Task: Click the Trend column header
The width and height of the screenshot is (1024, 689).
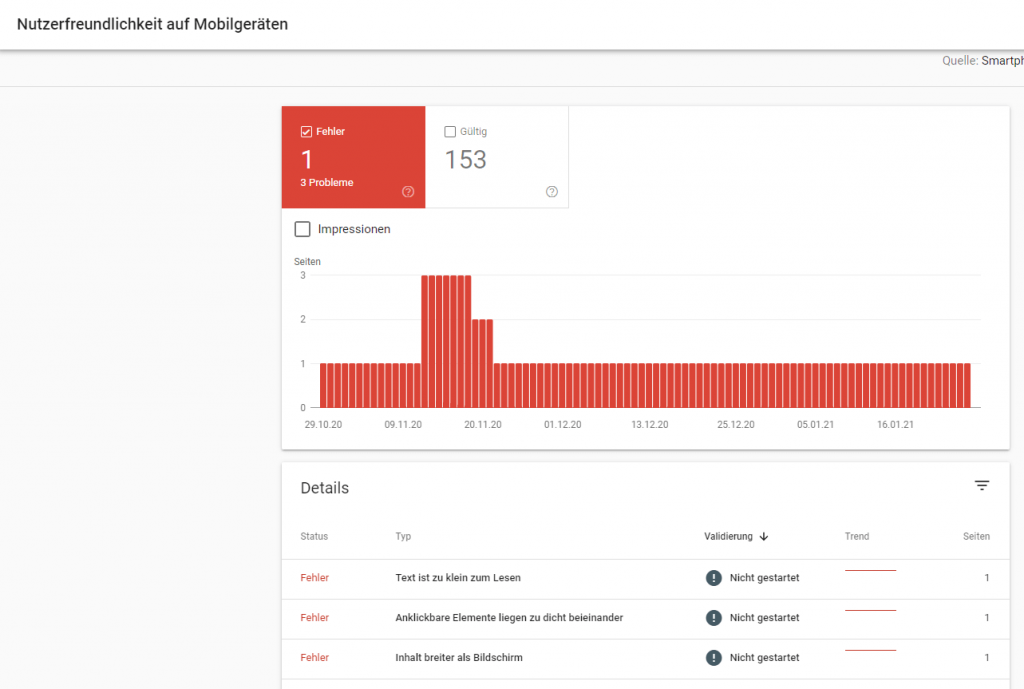Action: click(x=857, y=536)
